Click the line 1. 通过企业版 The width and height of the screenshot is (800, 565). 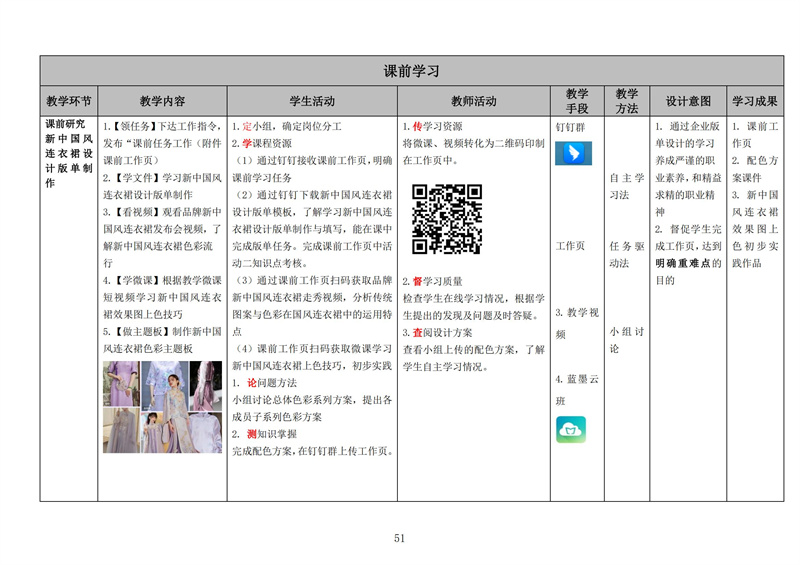688,126
